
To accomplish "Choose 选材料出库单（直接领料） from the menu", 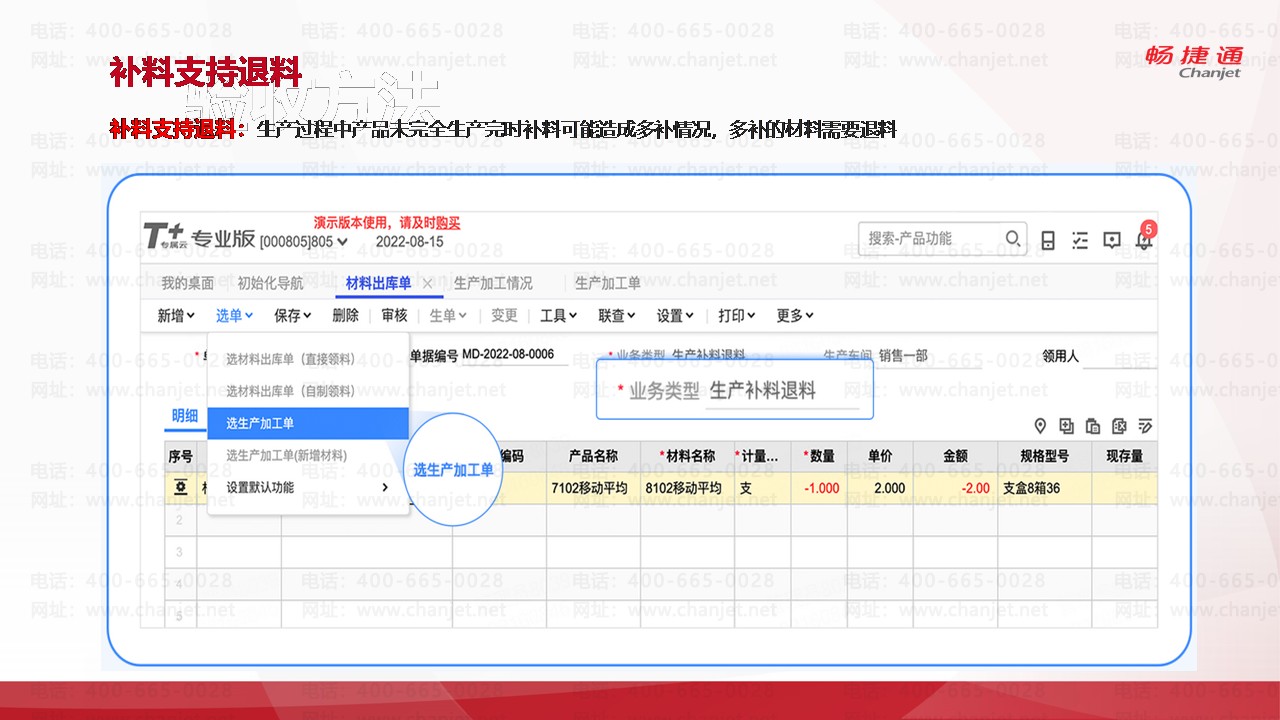I will [x=308, y=360].
